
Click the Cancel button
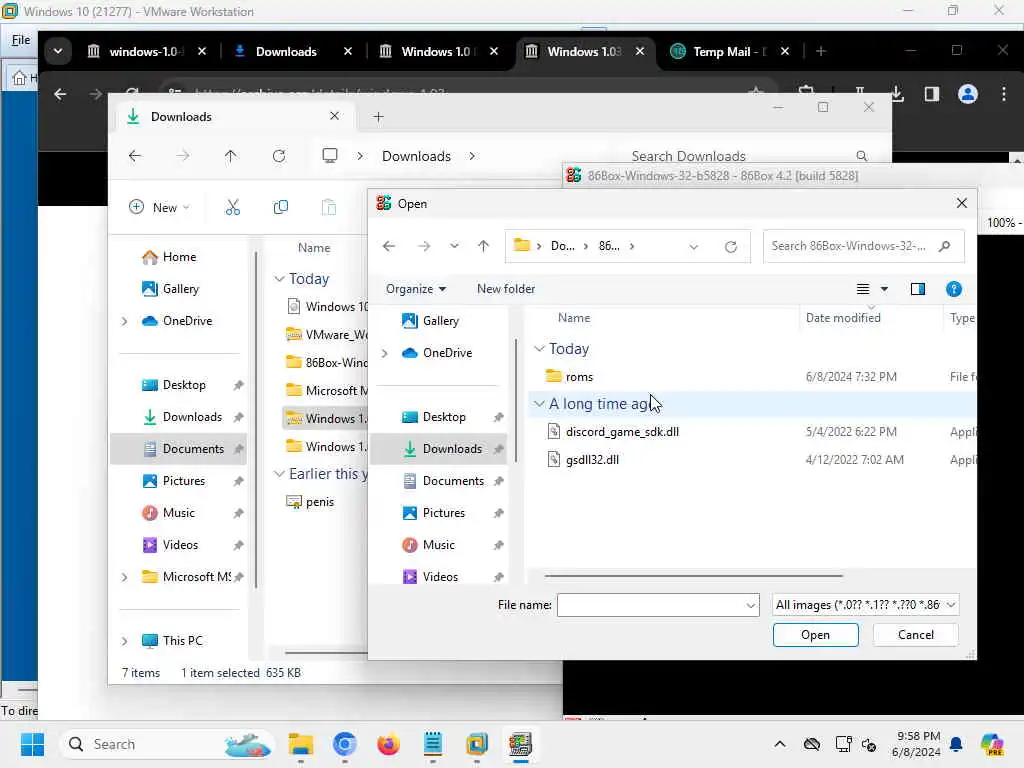point(916,635)
